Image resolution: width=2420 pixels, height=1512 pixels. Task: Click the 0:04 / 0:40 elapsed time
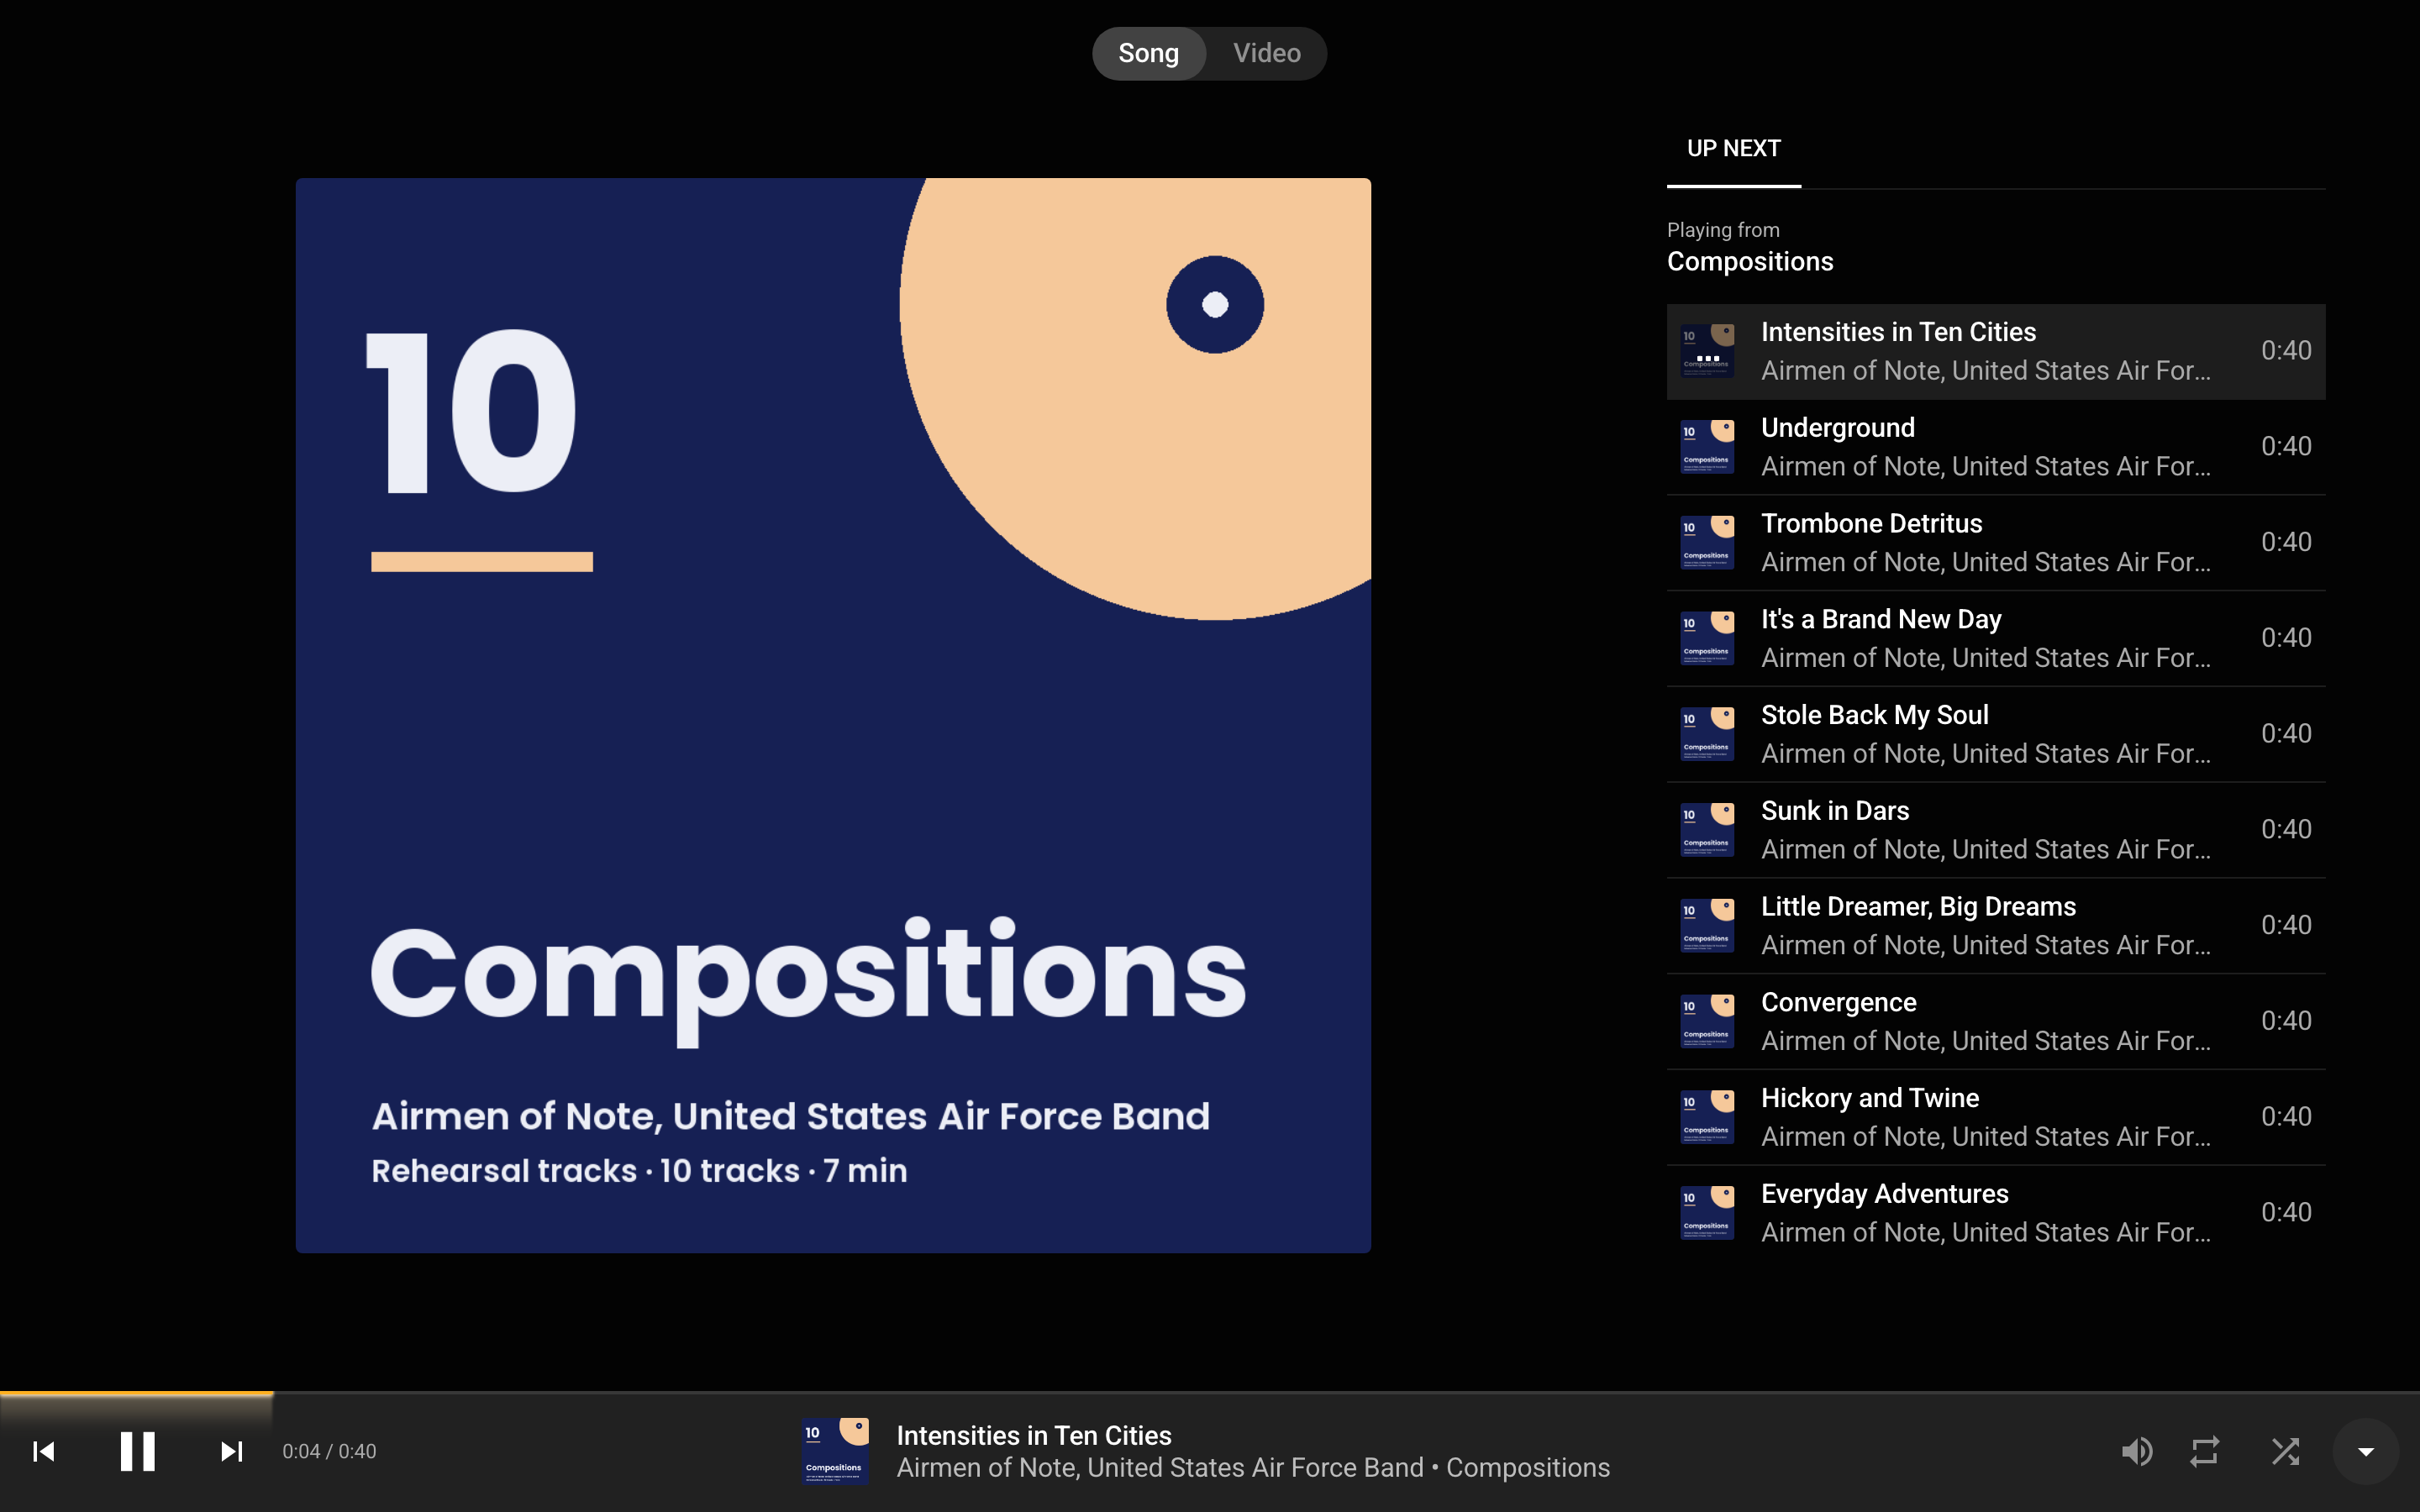pos(329,1451)
